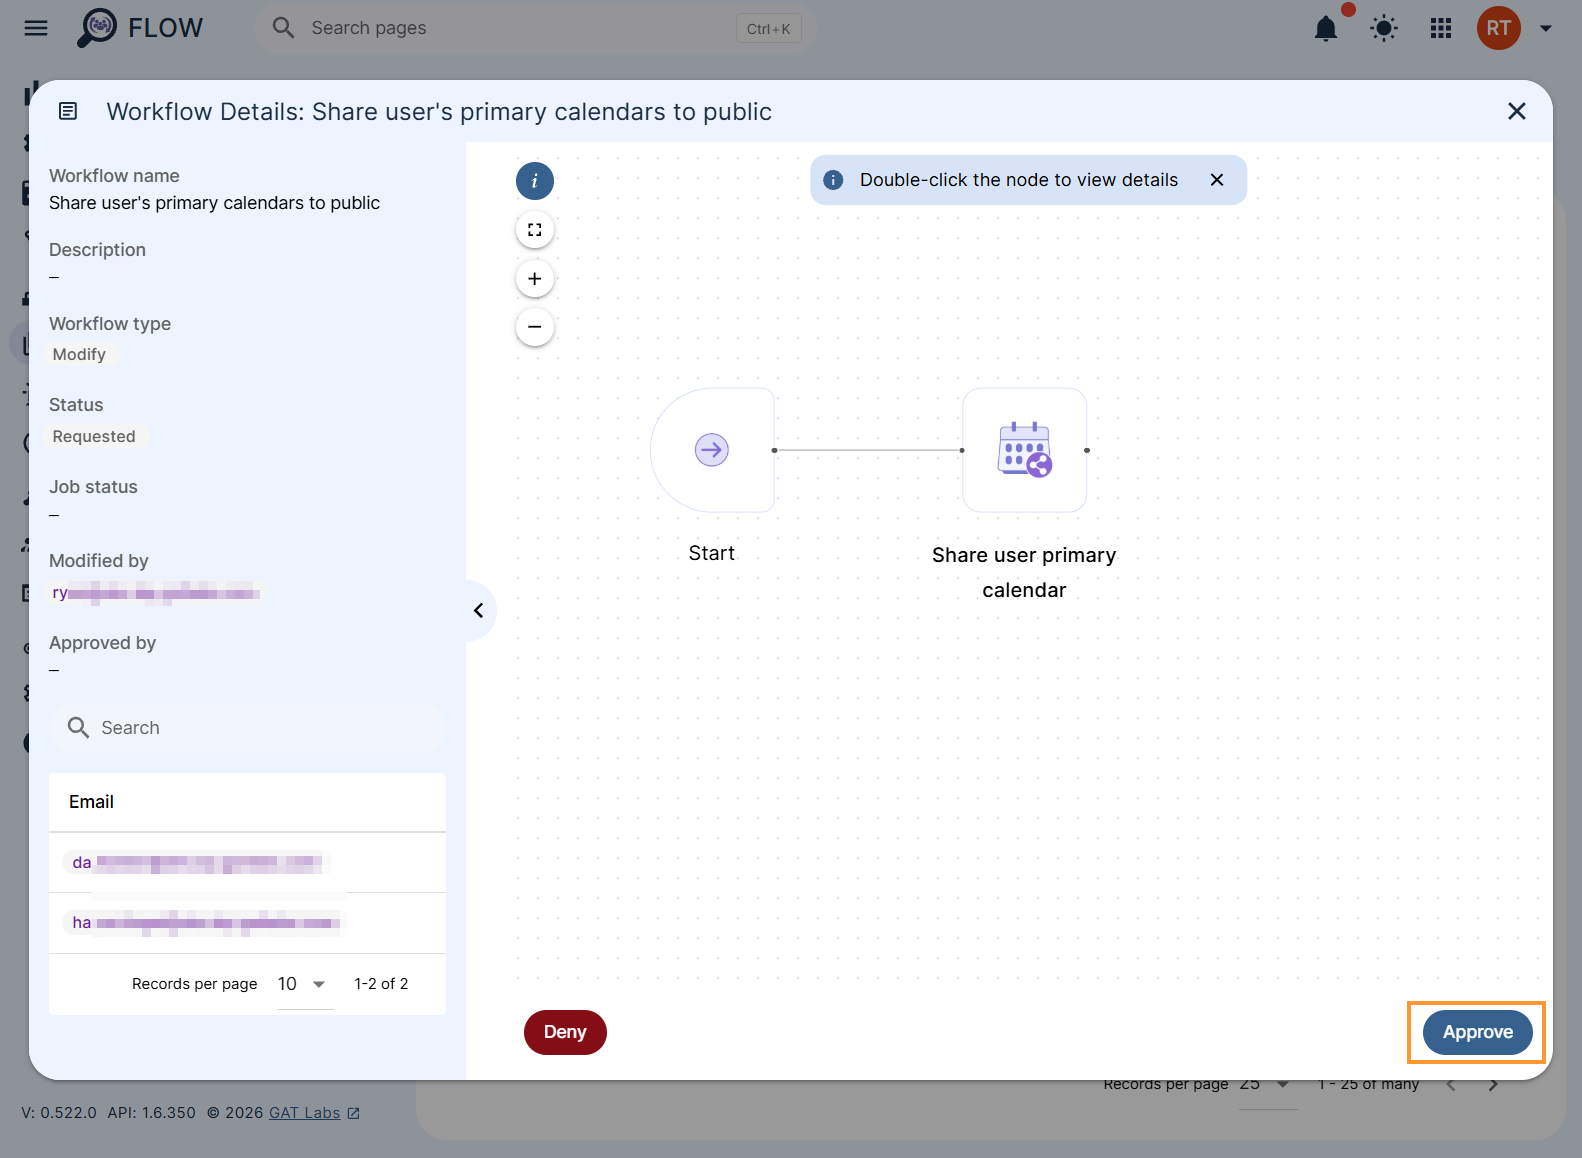
Task: Select the Share user primary calendar node
Action: click(x=1025, y=450)
